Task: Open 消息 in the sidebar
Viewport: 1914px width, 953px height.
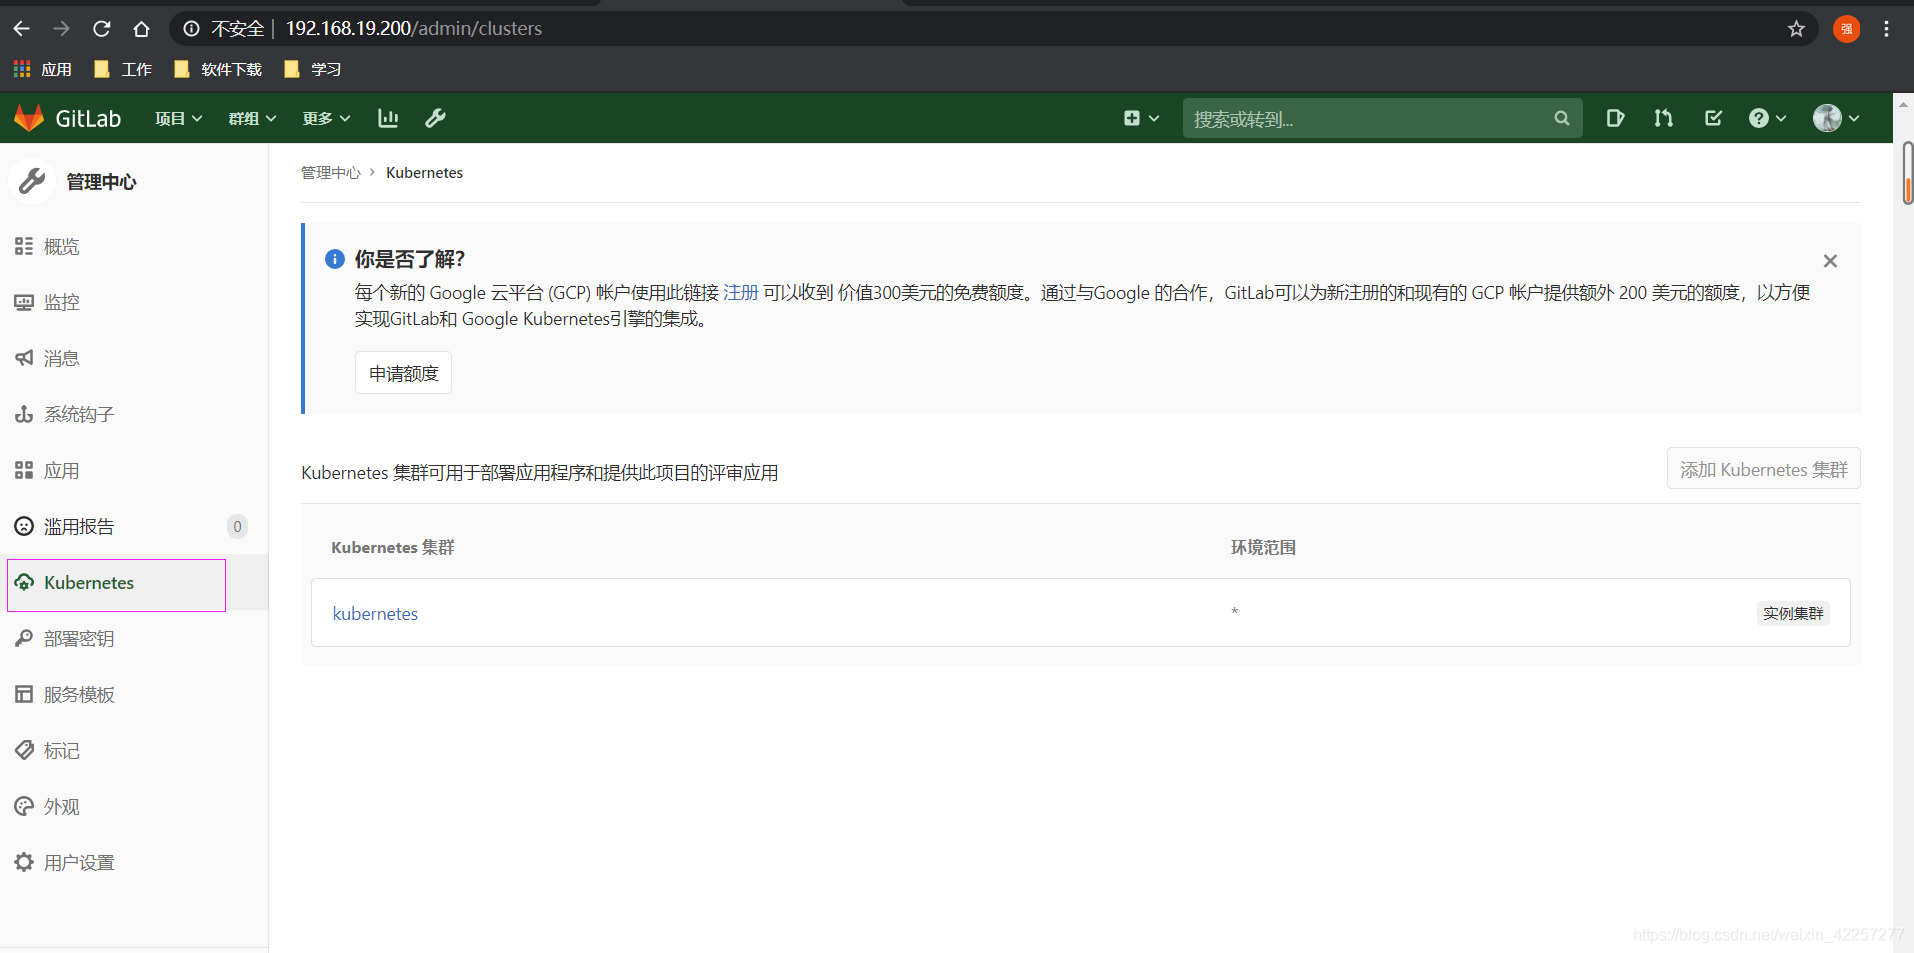Action: pyautogui.click(x=61, y=358)
